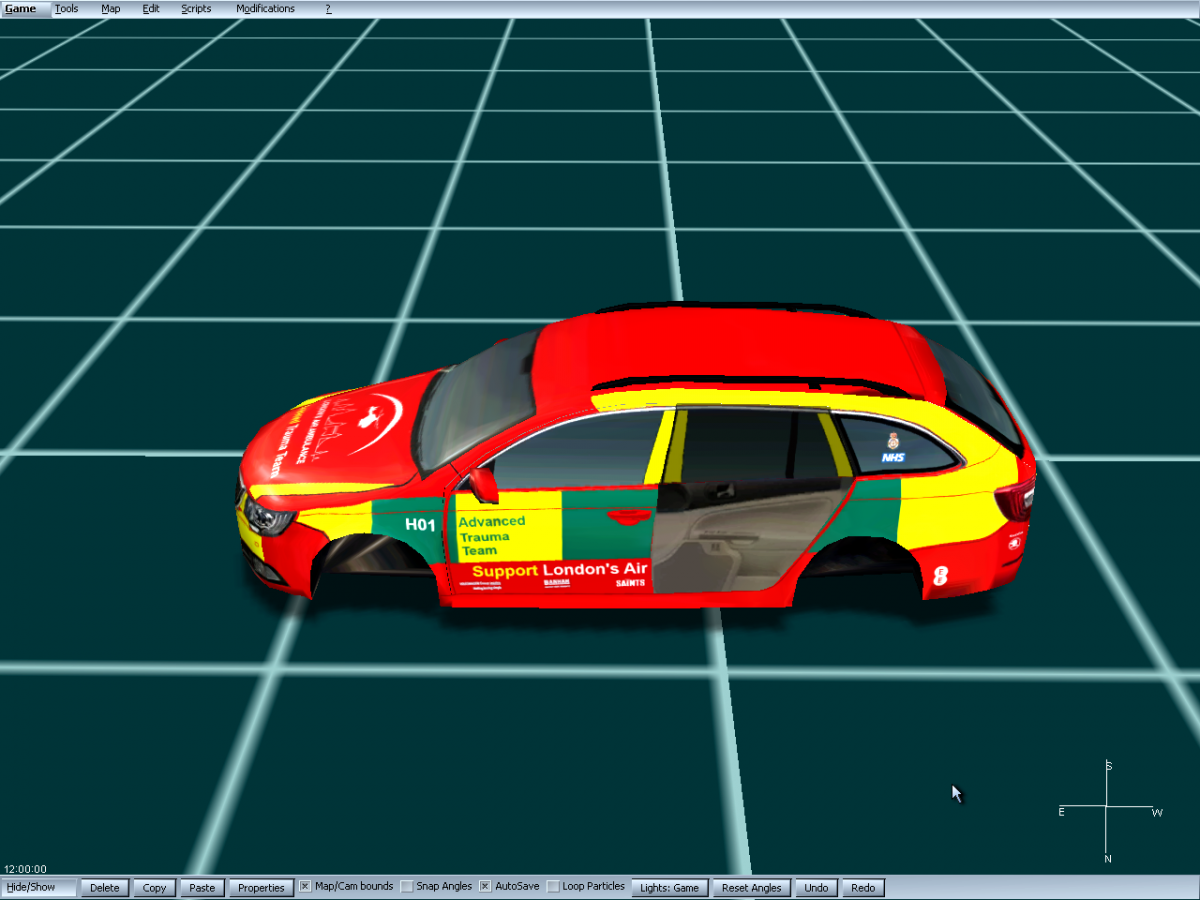This screenshot has width=1200, height=900.
Task: Click the 12:00:00 time readout
Action: [25, 869]
